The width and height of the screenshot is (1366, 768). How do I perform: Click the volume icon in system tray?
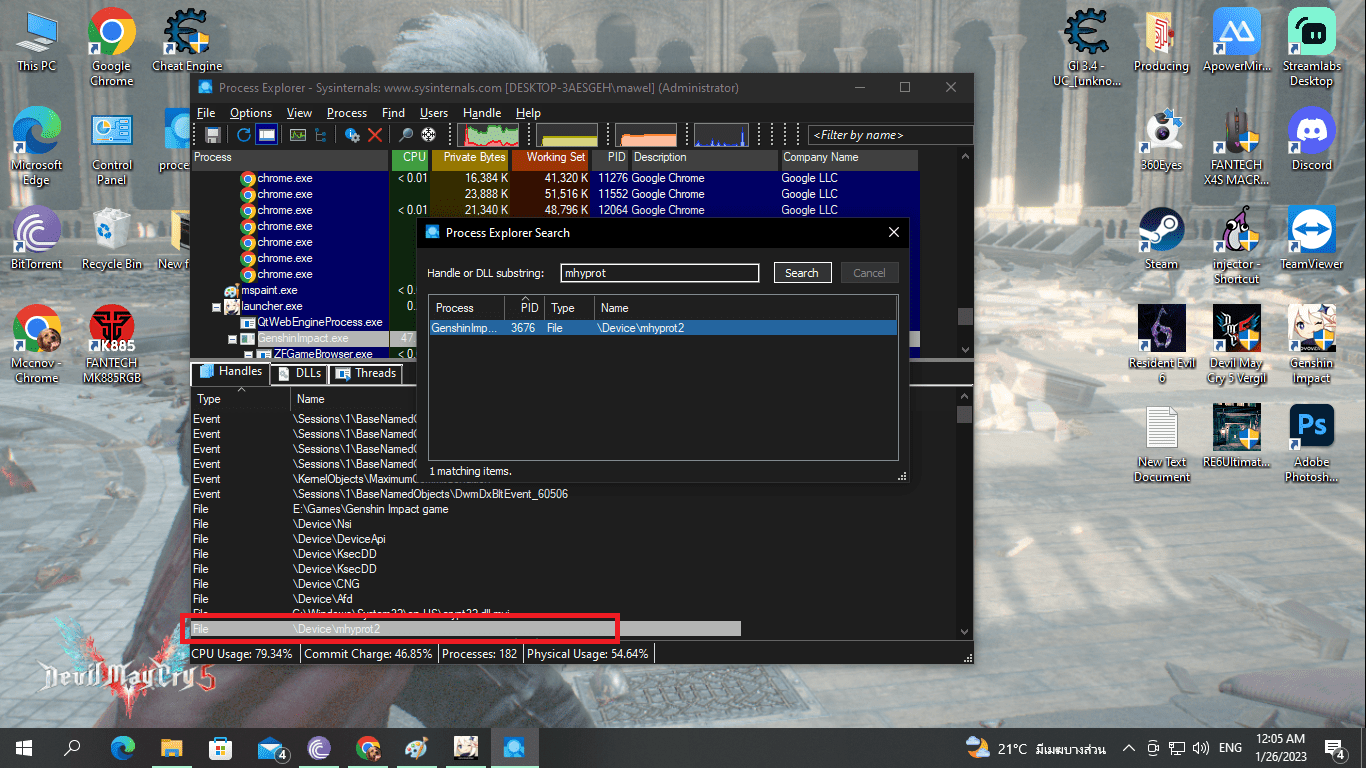tap(1200, 748)
